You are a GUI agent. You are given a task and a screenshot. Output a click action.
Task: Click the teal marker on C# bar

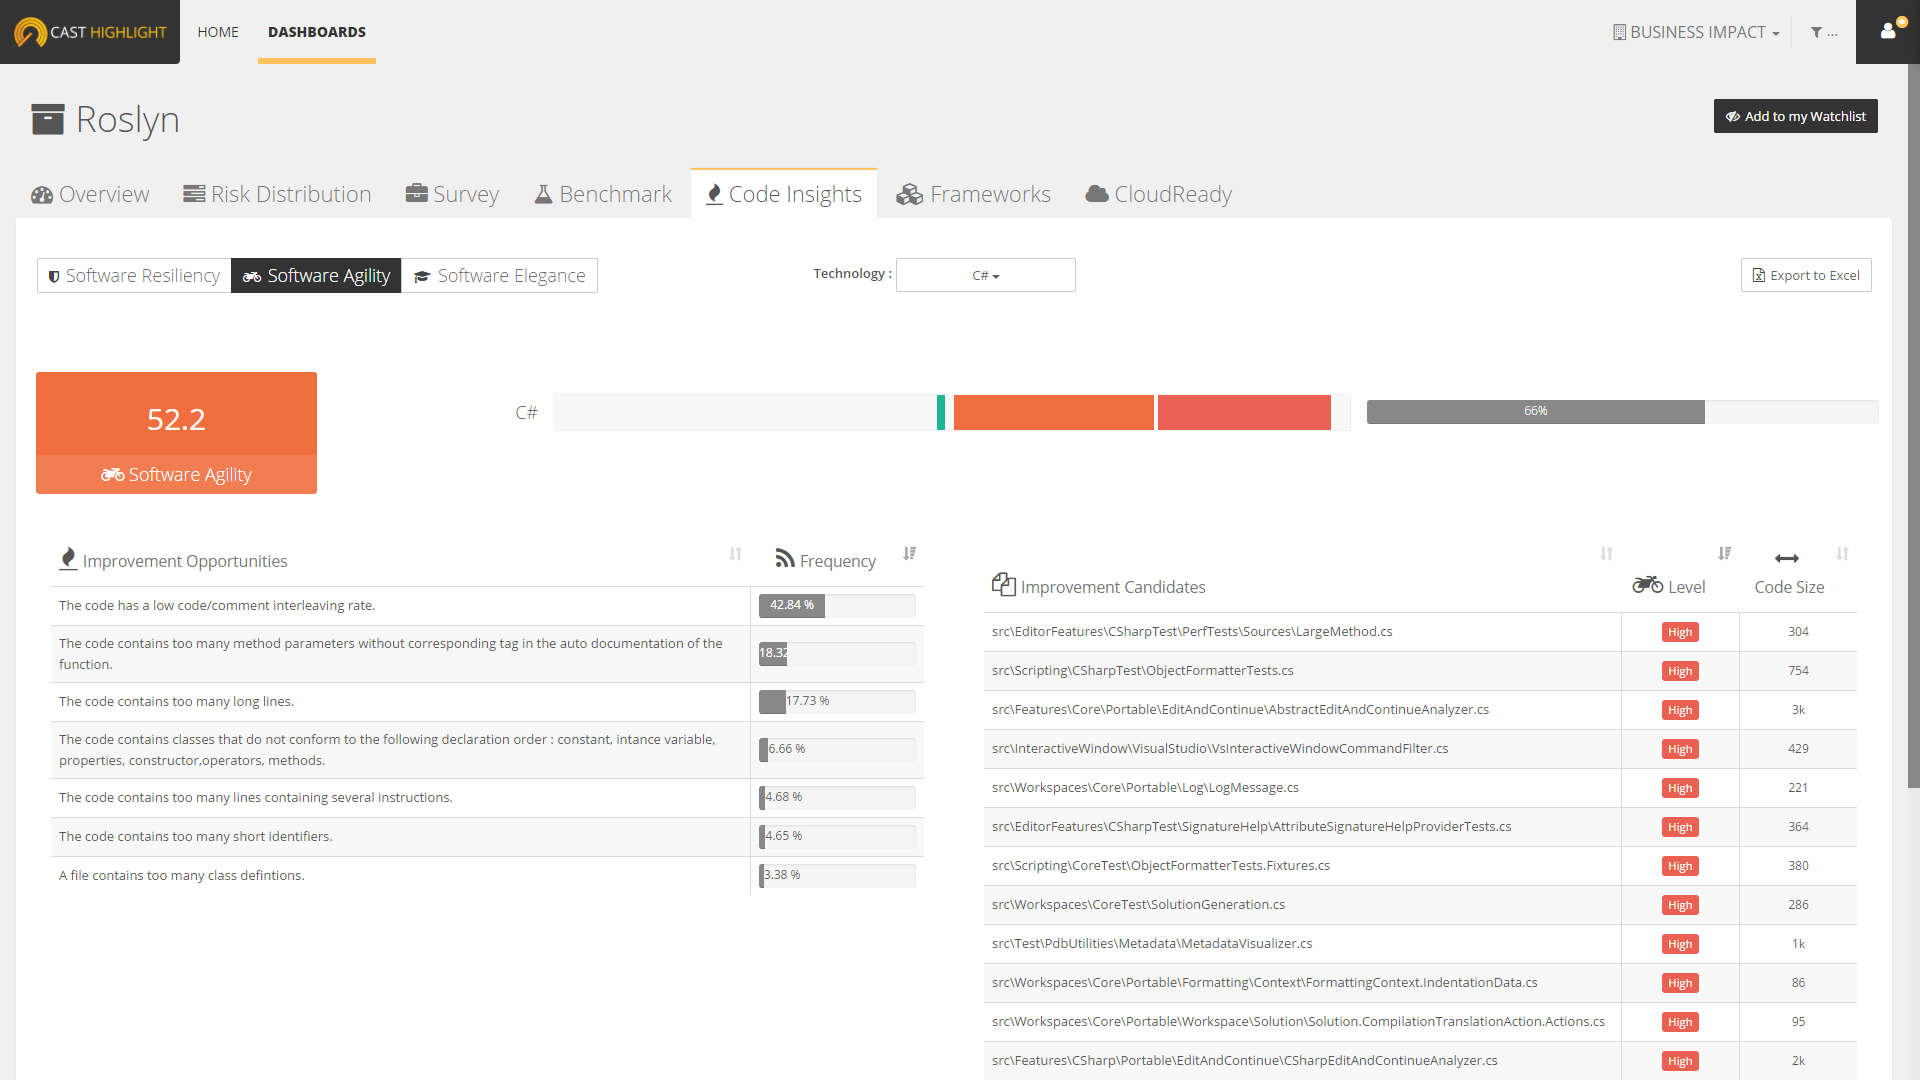click(941, 412)
